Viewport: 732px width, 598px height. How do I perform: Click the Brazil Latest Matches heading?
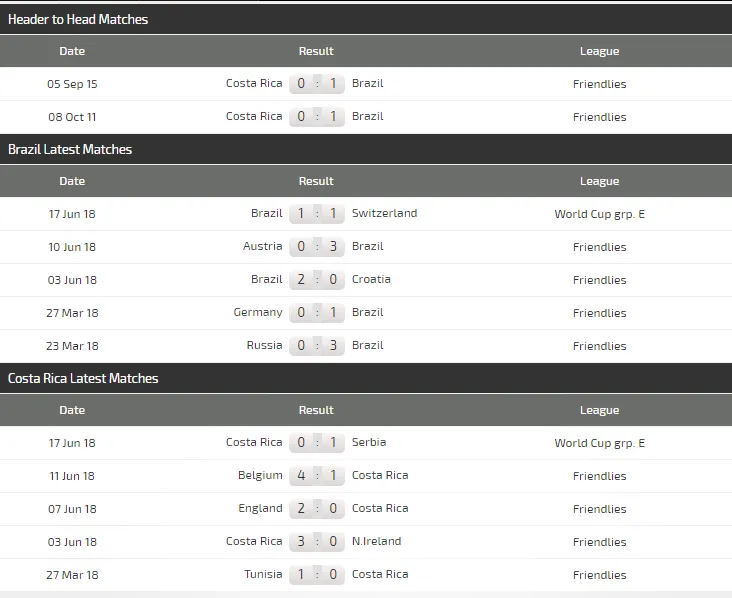pos(70,149)
